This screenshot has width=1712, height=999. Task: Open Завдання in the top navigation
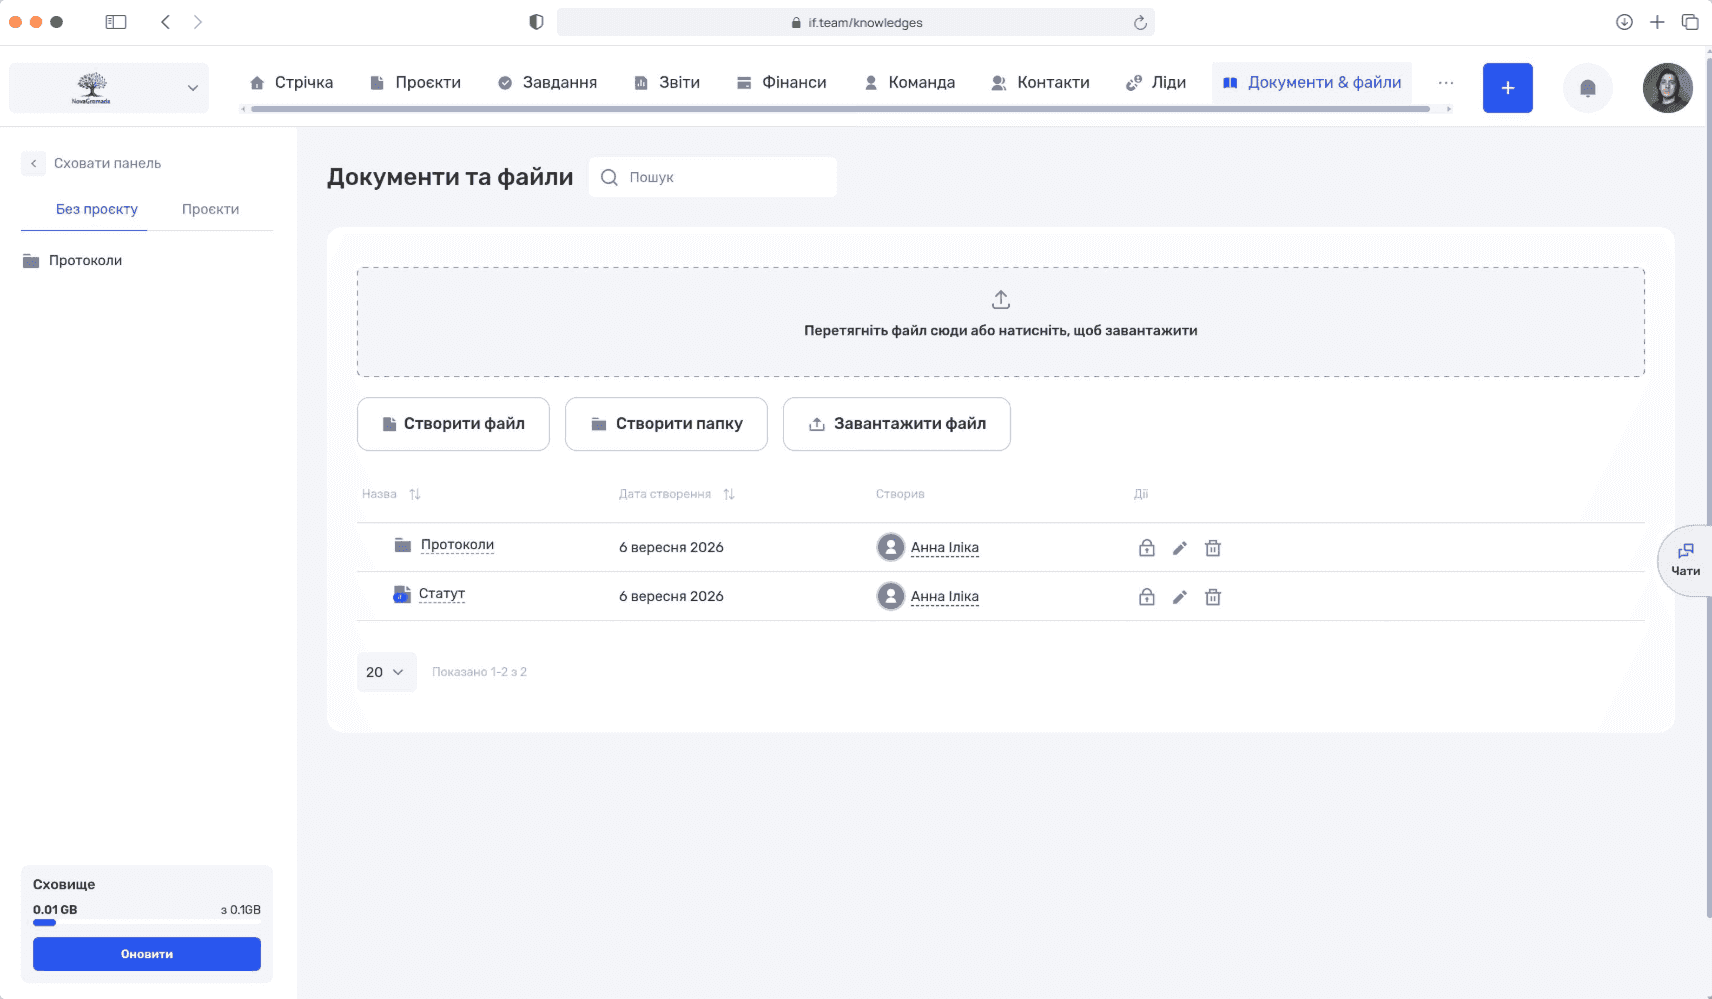pyautogui.click(x=547, y=83)
